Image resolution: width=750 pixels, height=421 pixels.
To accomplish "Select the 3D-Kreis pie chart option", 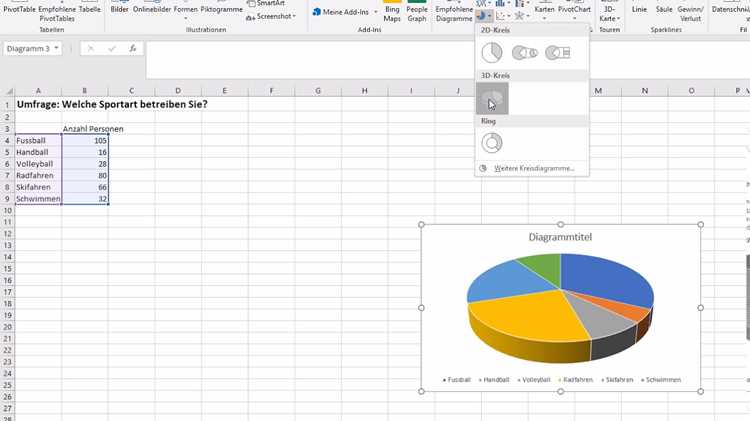I will click(x=492, y=99).
